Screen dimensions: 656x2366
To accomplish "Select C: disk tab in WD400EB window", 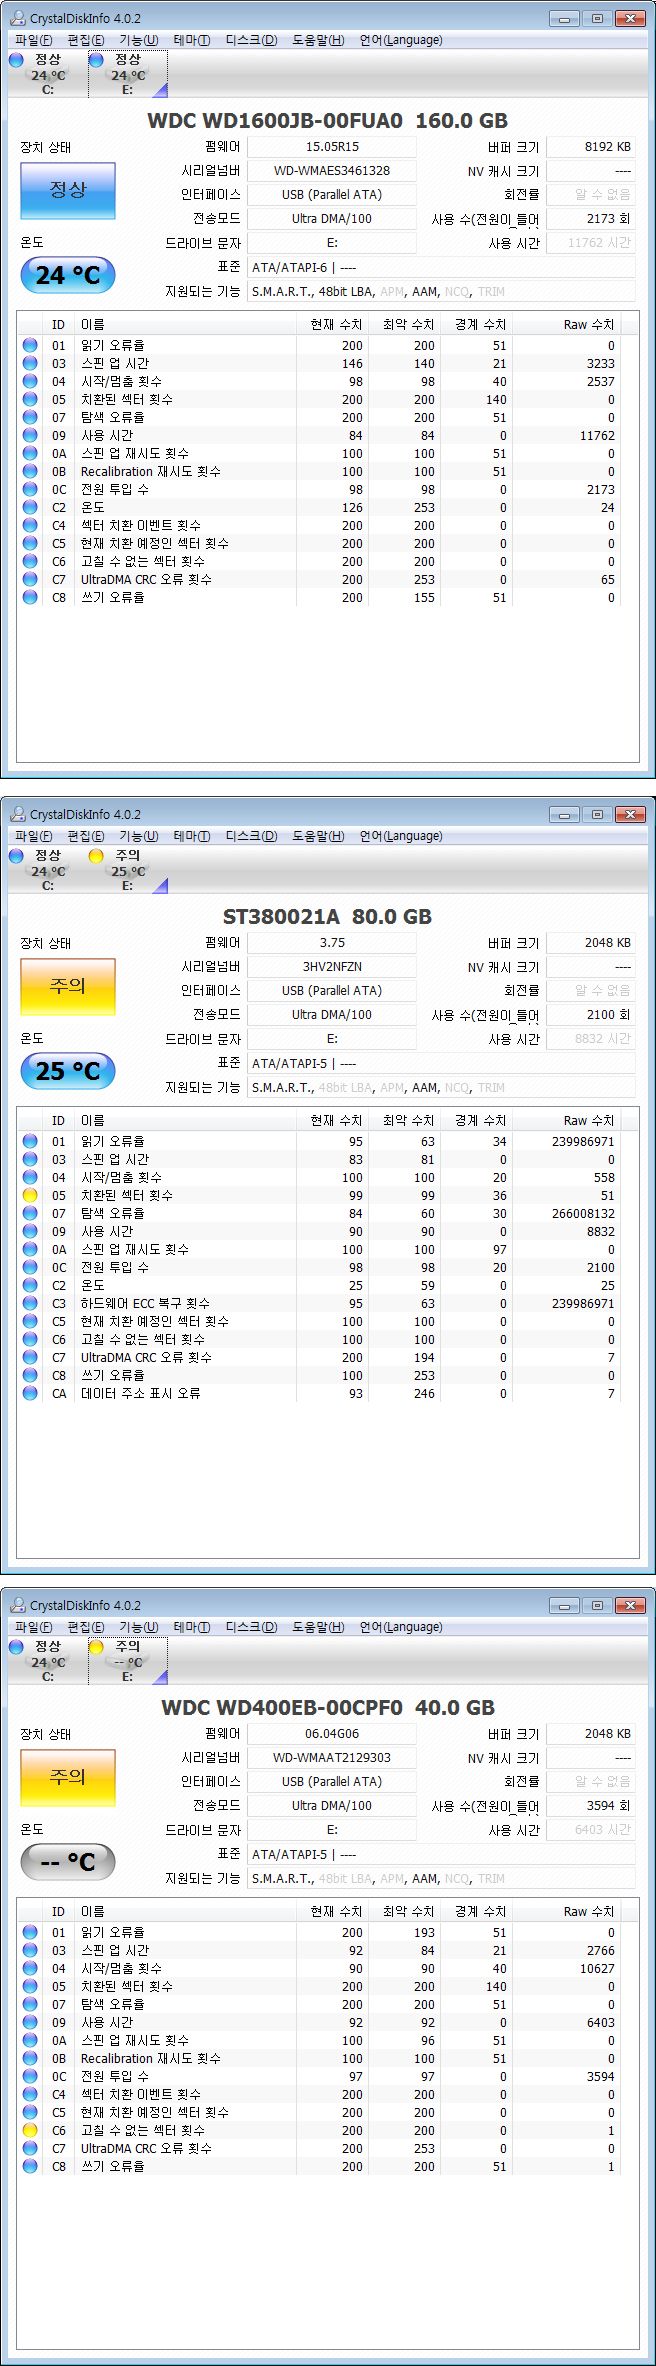I will 47,1661.
